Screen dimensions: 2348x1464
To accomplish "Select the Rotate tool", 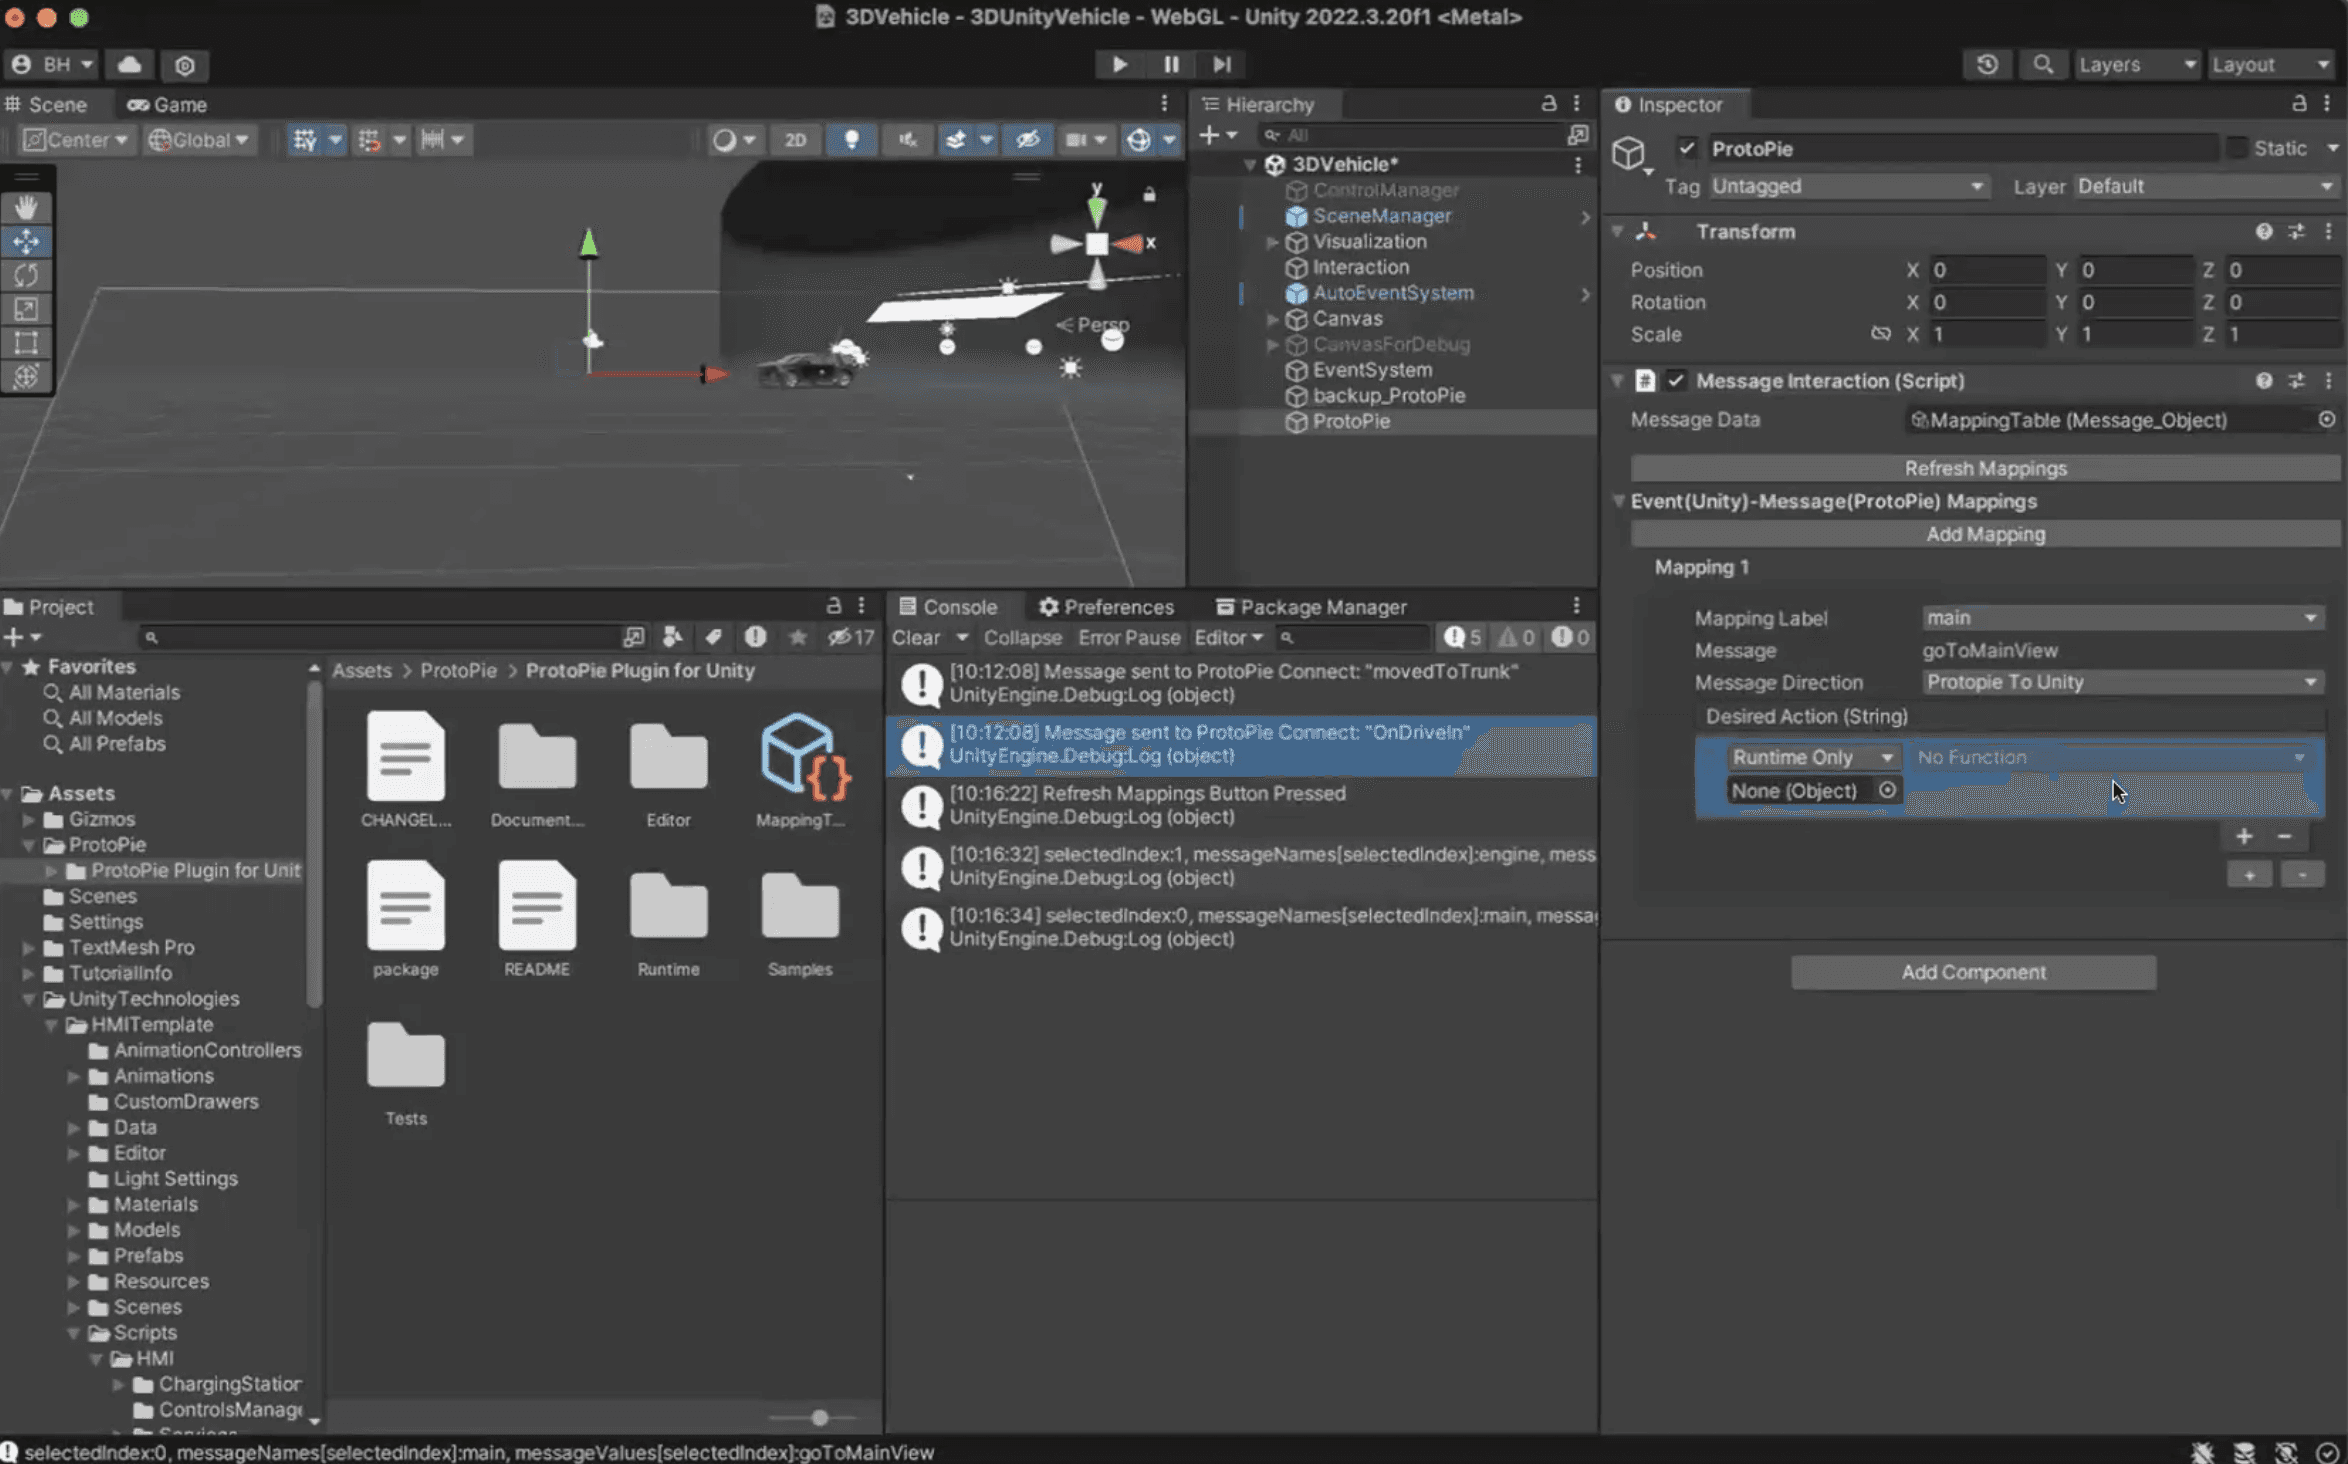I will point(27,275).
